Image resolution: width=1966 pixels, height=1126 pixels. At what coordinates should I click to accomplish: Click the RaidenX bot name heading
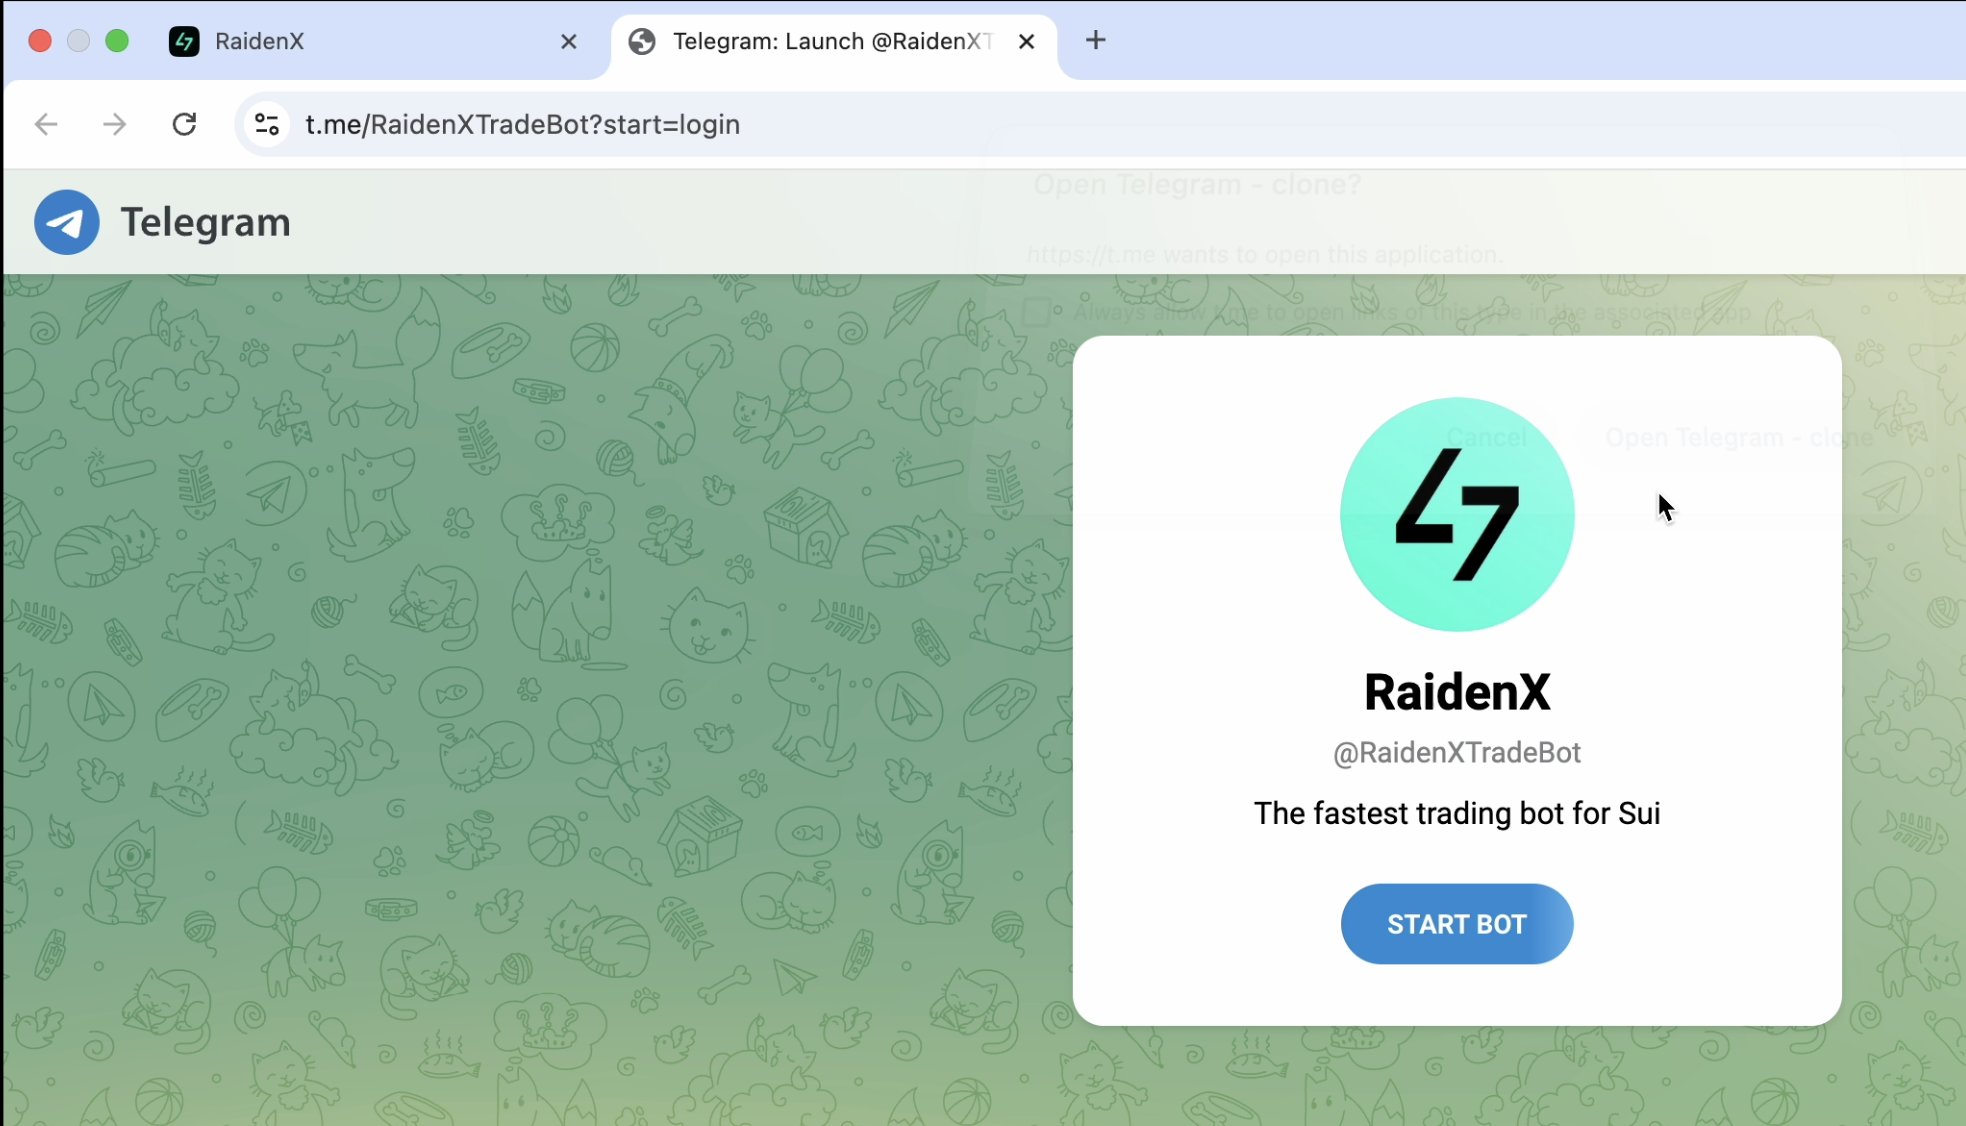(1456, 692)
